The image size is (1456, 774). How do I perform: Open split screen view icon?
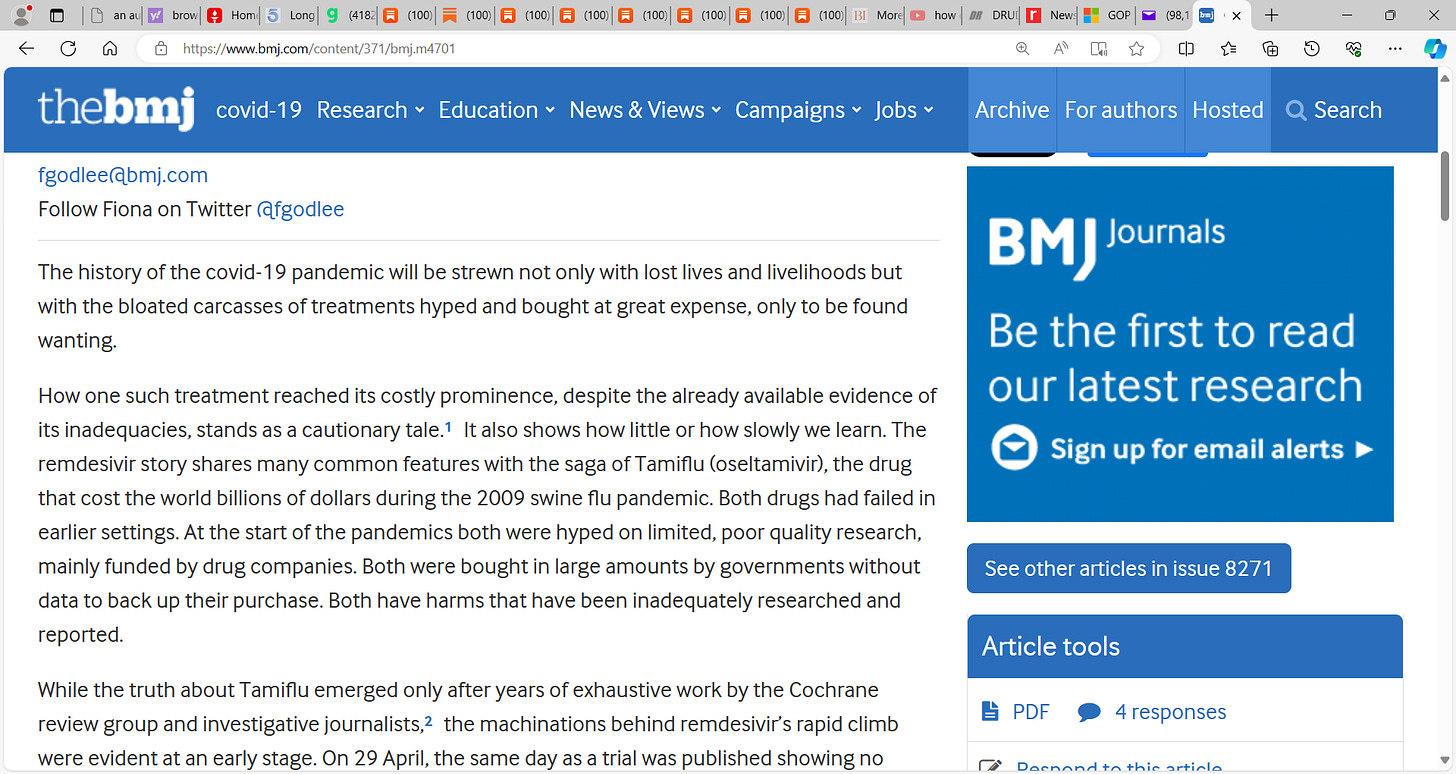pyautogui.click(x=1186, y=48)
